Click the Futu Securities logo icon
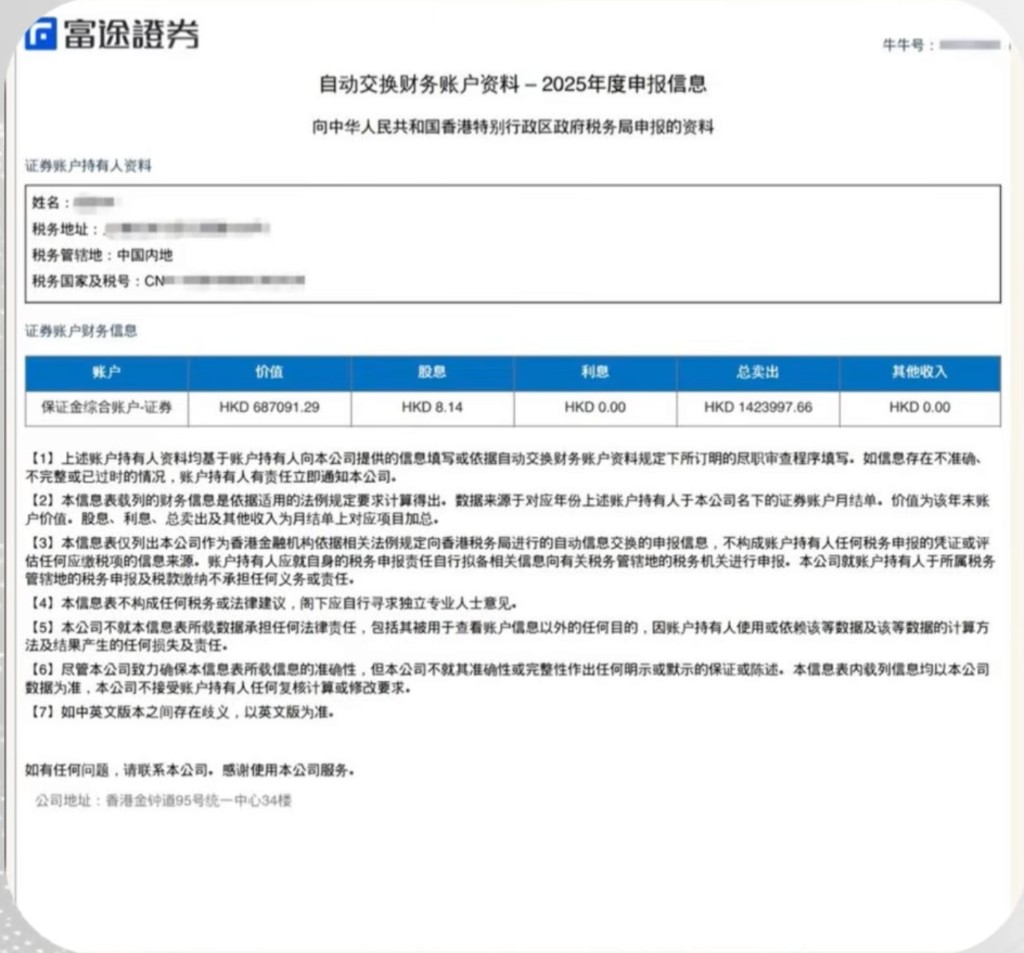 click(x=40, y=34)
